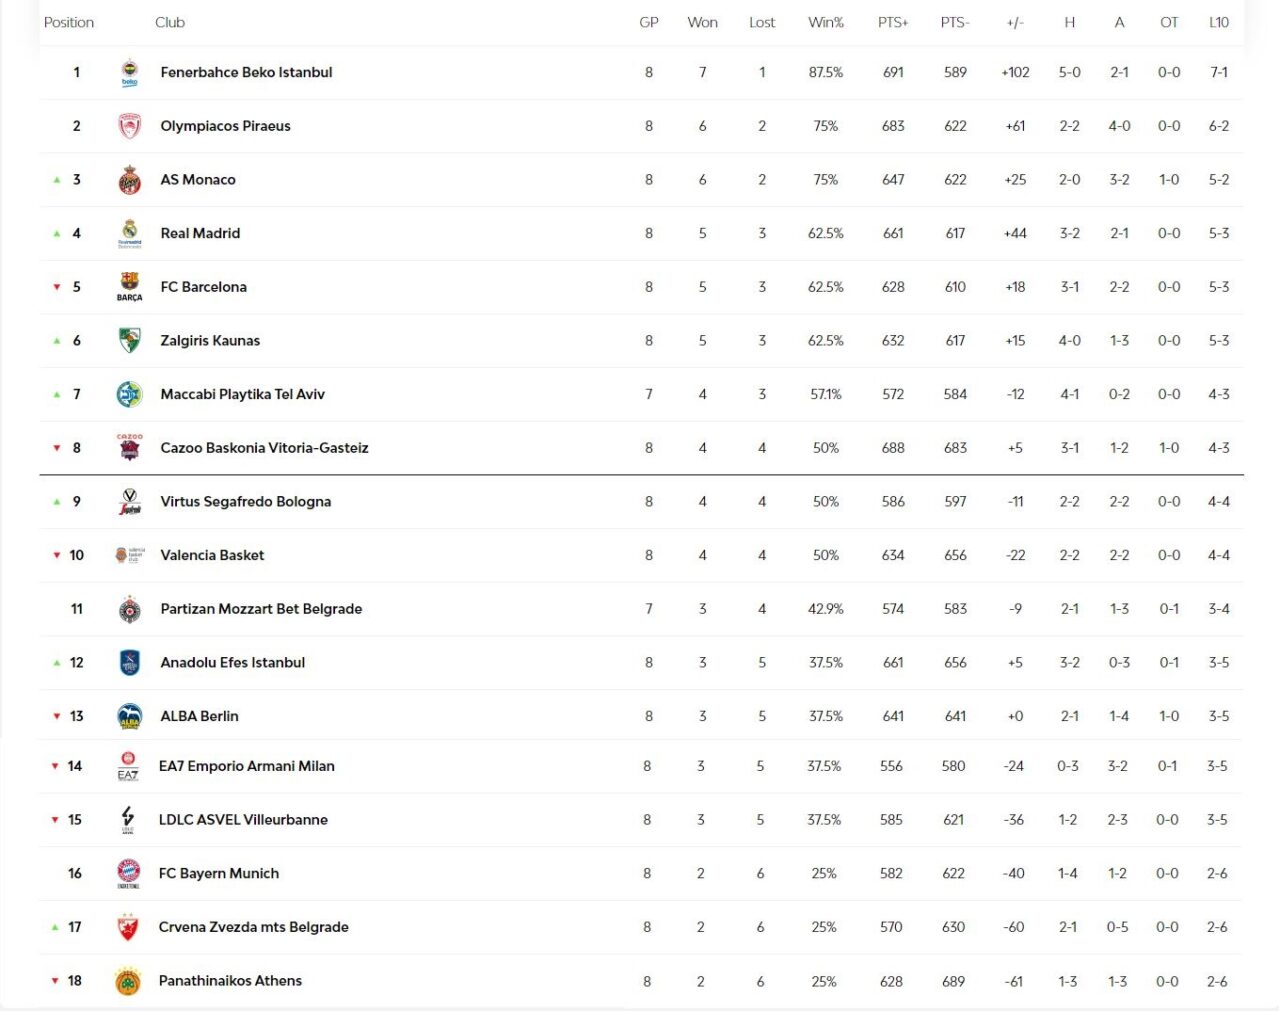Image resolution: width=1280 pixels, height=1011 pixels.
Task: Click the ALBA Berlin albatross logo
Action: point(129,716)
